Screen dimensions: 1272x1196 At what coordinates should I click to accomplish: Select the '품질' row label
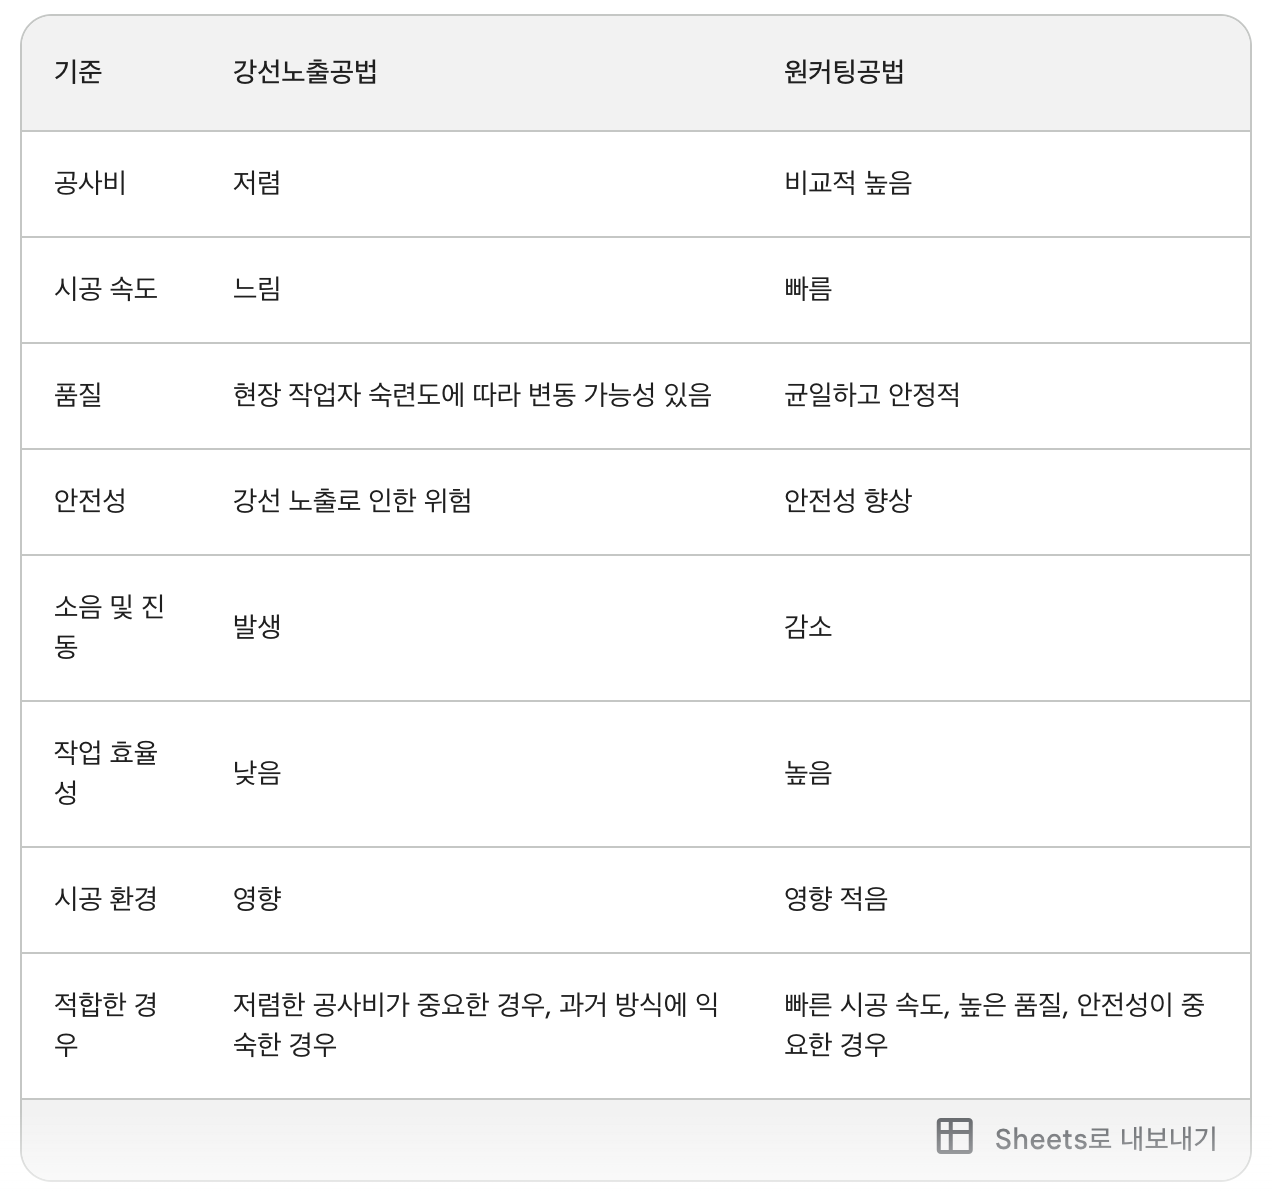(78, 395)
